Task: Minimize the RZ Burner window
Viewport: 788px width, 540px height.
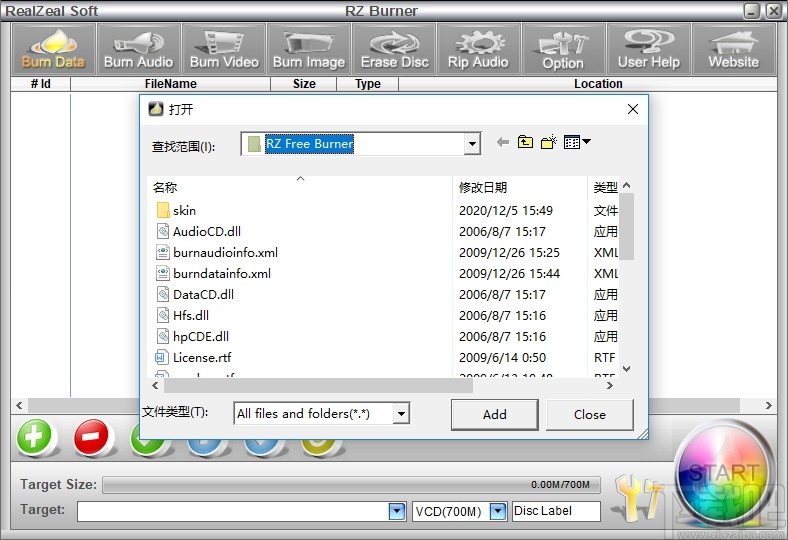Action: [x=752, y=11]
